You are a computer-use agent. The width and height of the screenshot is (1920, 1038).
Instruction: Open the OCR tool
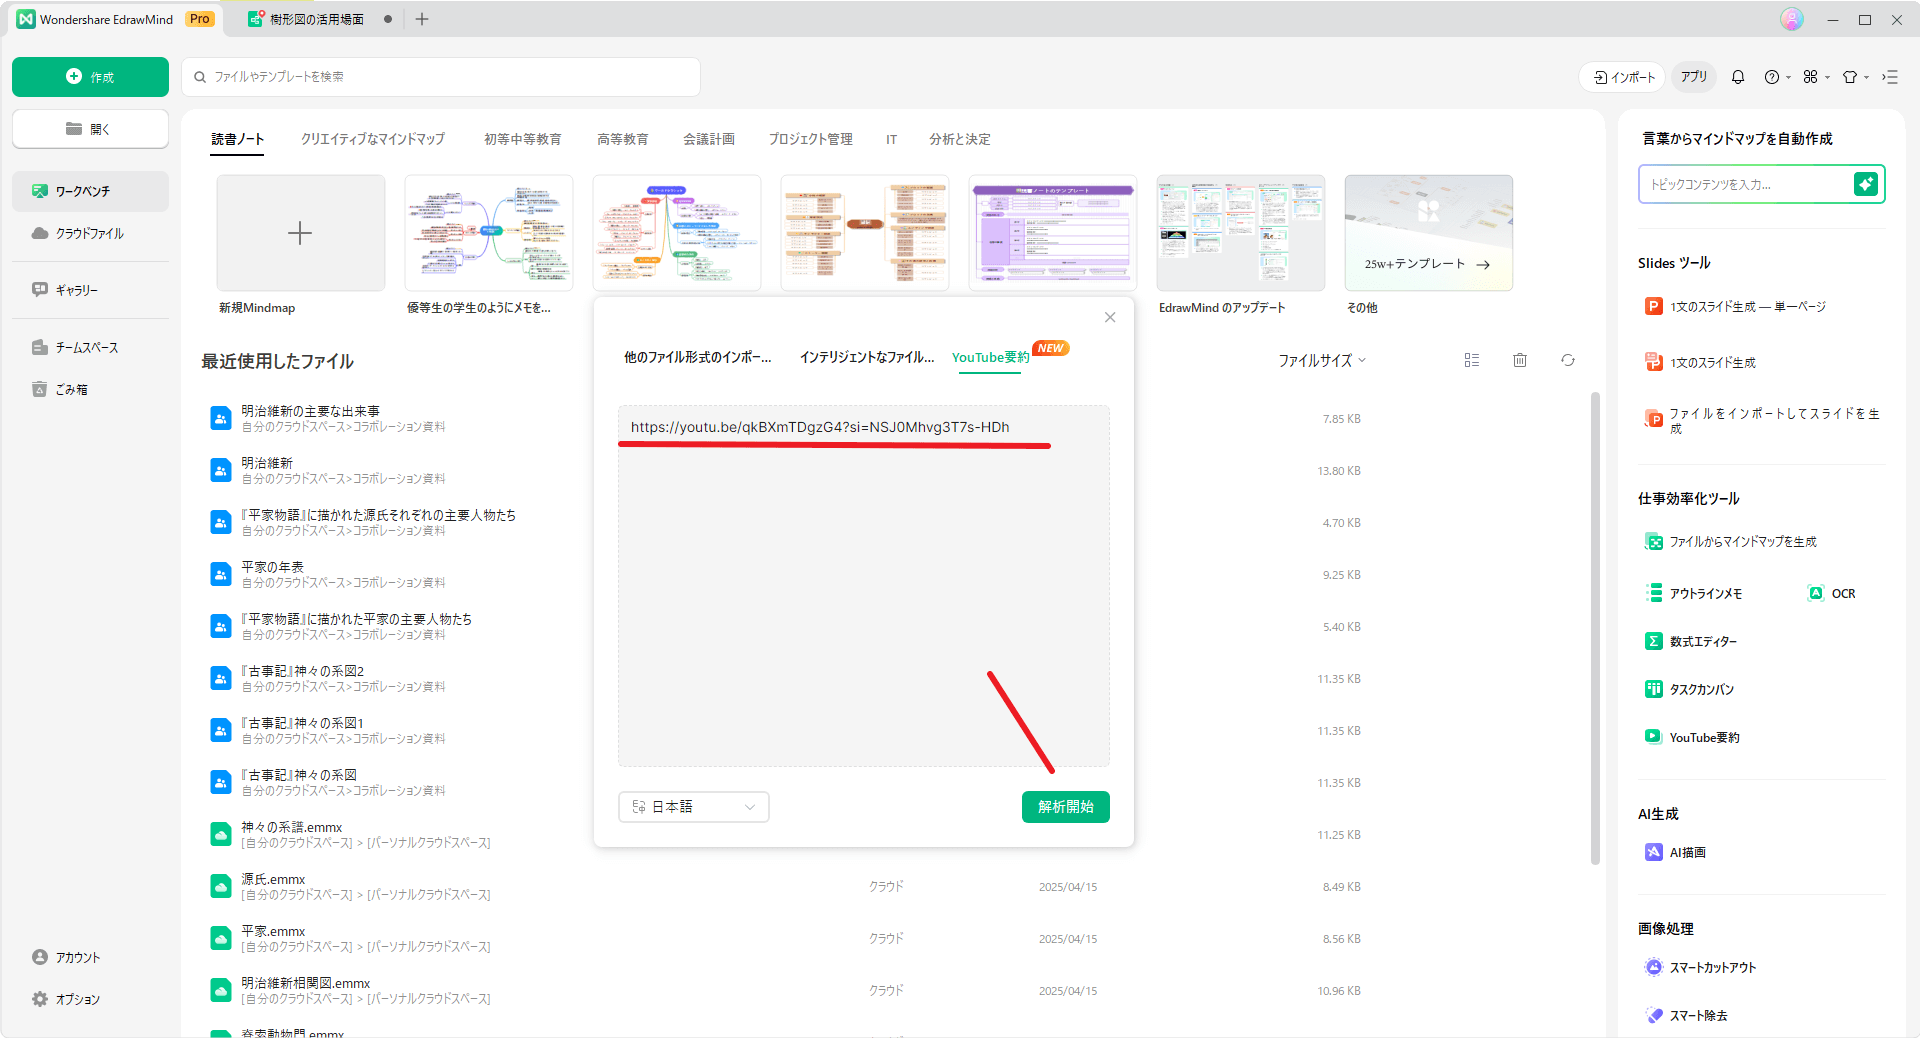point(1832,594)
